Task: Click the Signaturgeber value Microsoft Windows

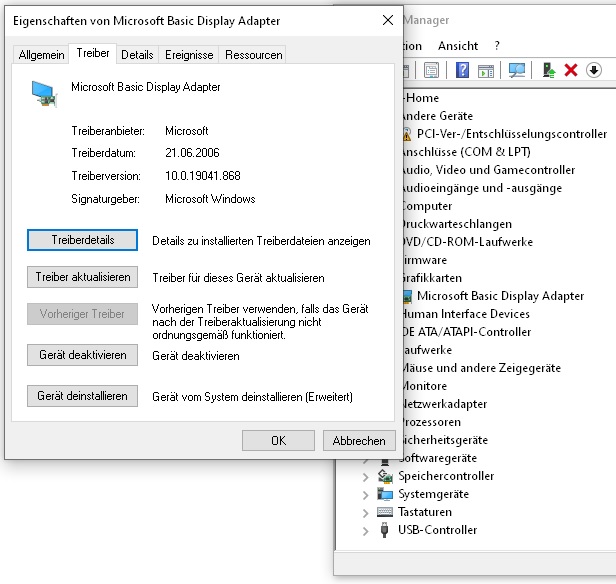Action: click(x=210, y=199)
